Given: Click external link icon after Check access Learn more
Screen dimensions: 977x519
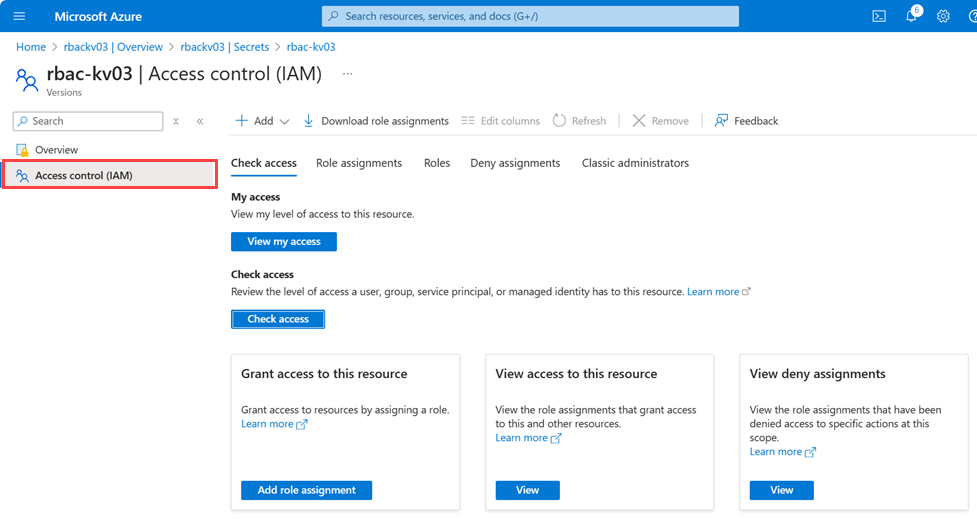Looking at the screenshot, I should click(746, 292).
